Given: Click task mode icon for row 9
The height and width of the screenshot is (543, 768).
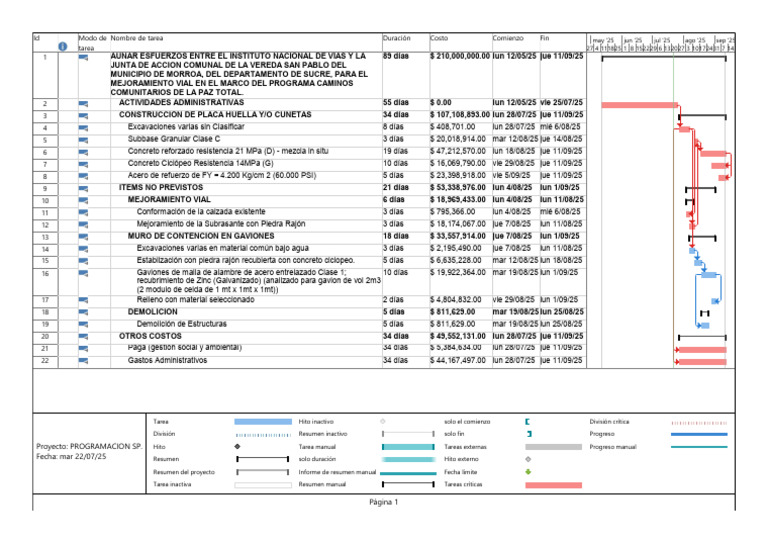Looking at the screenshot, I should click(83, 189).
